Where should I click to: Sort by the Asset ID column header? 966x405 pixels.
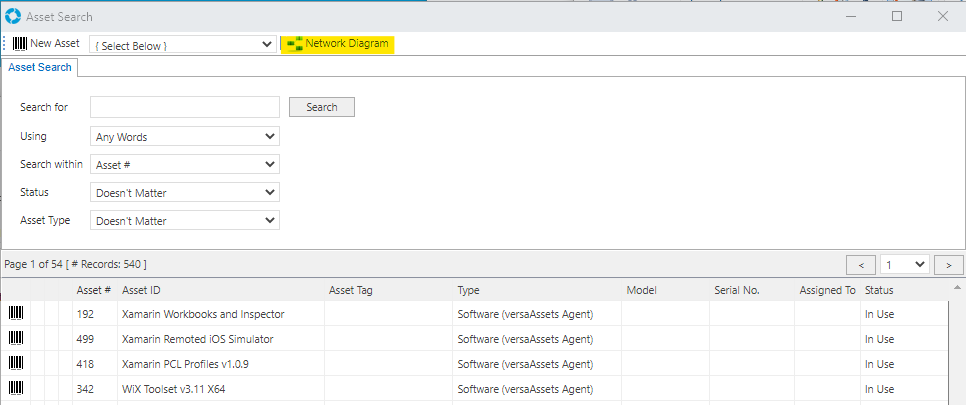pyautogui.click(x=141, y=290)
